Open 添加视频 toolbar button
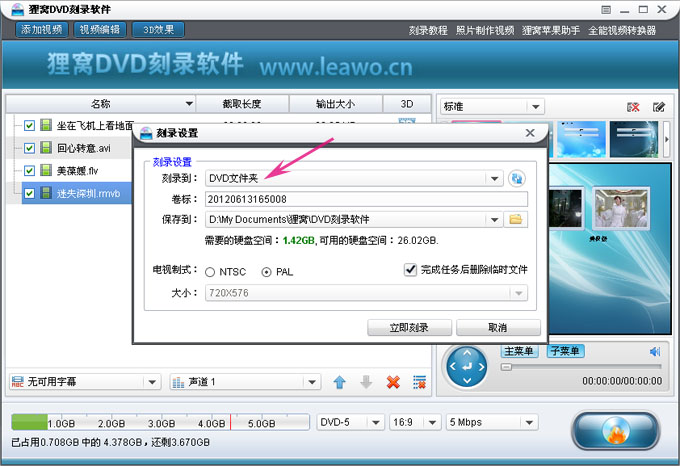Image resolution: width=680 pixels, height=466 pixels. click(x=42, y=29)
